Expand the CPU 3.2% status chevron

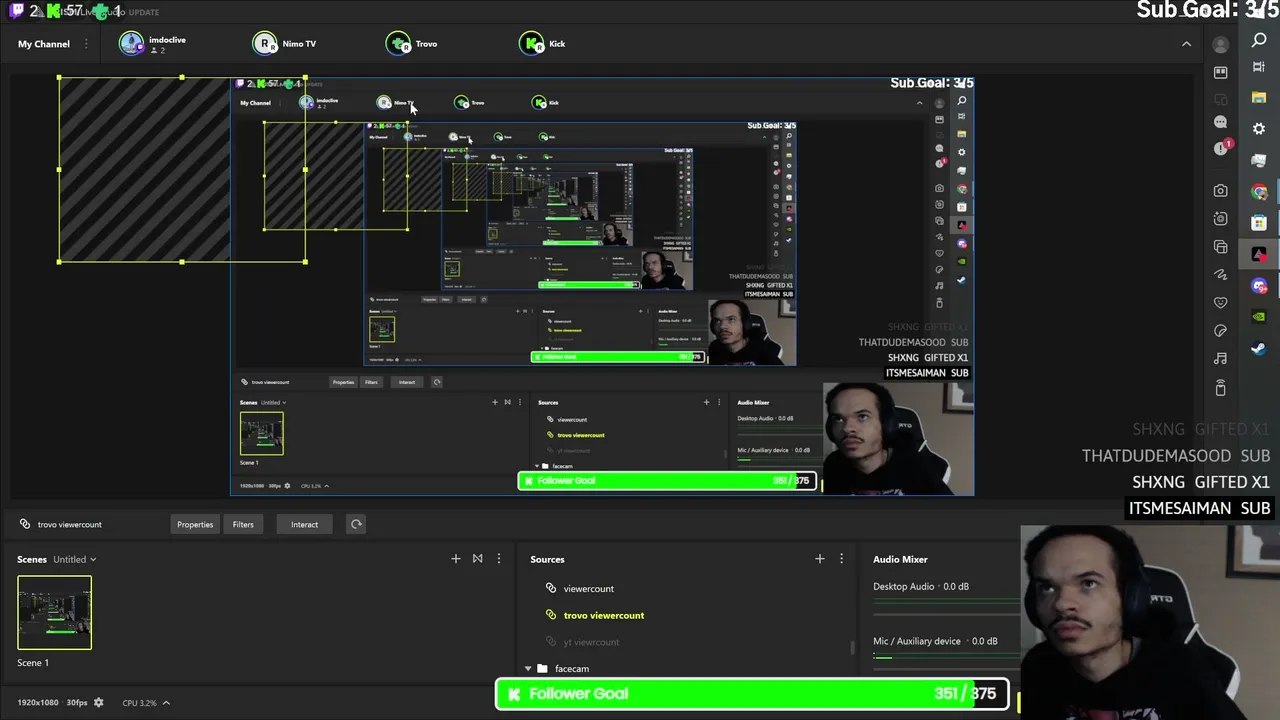pyautogui.click(x=166, y=703)
